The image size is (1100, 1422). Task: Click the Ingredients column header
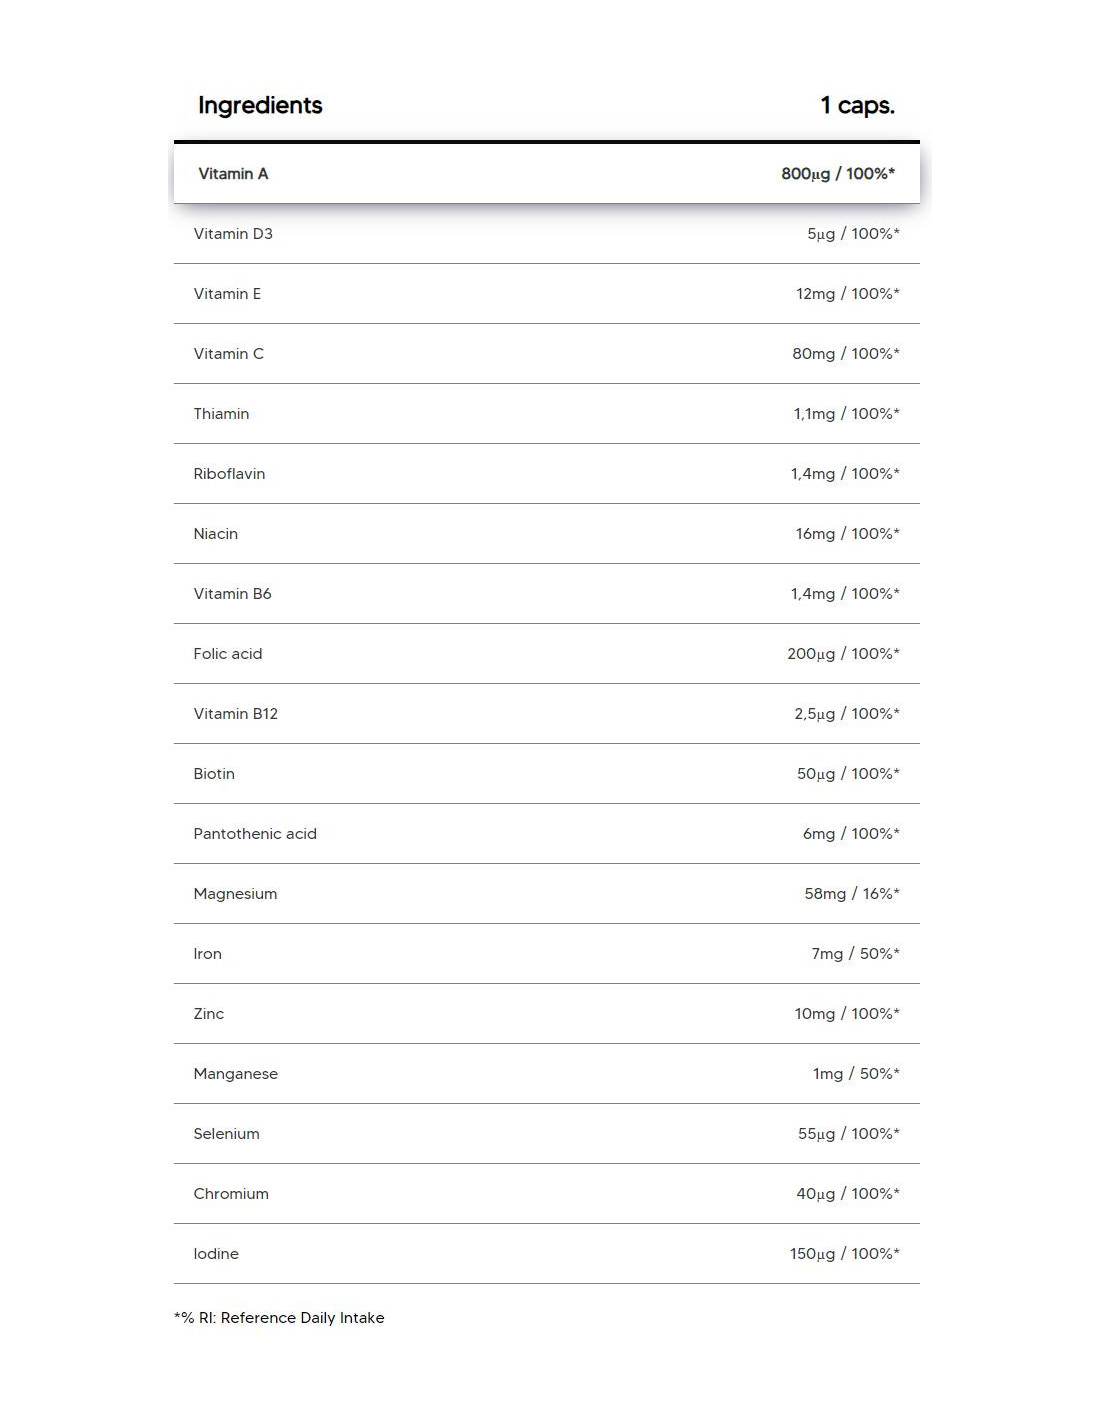coord(260,105)
